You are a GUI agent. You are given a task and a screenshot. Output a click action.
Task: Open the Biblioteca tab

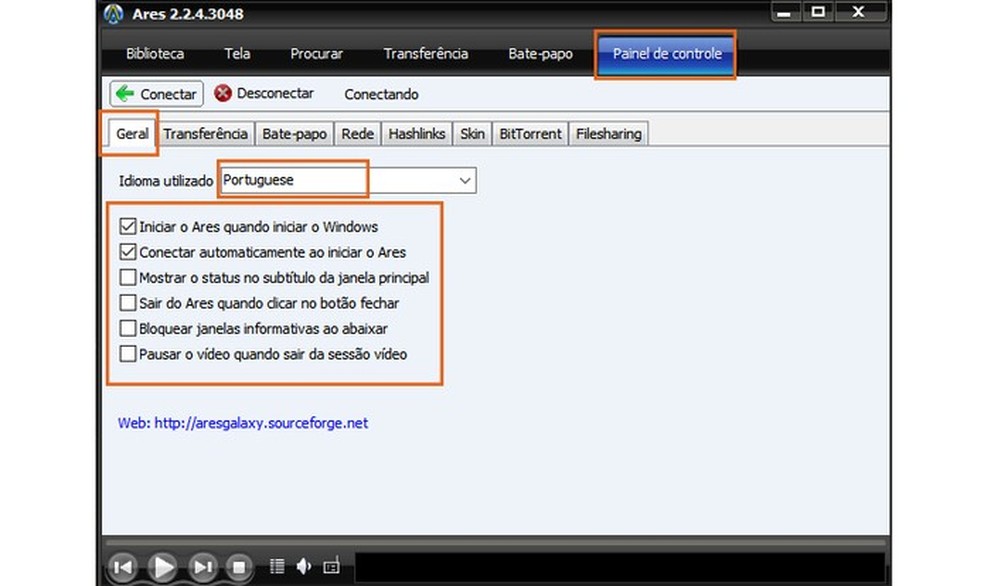(x=155, y=54)
